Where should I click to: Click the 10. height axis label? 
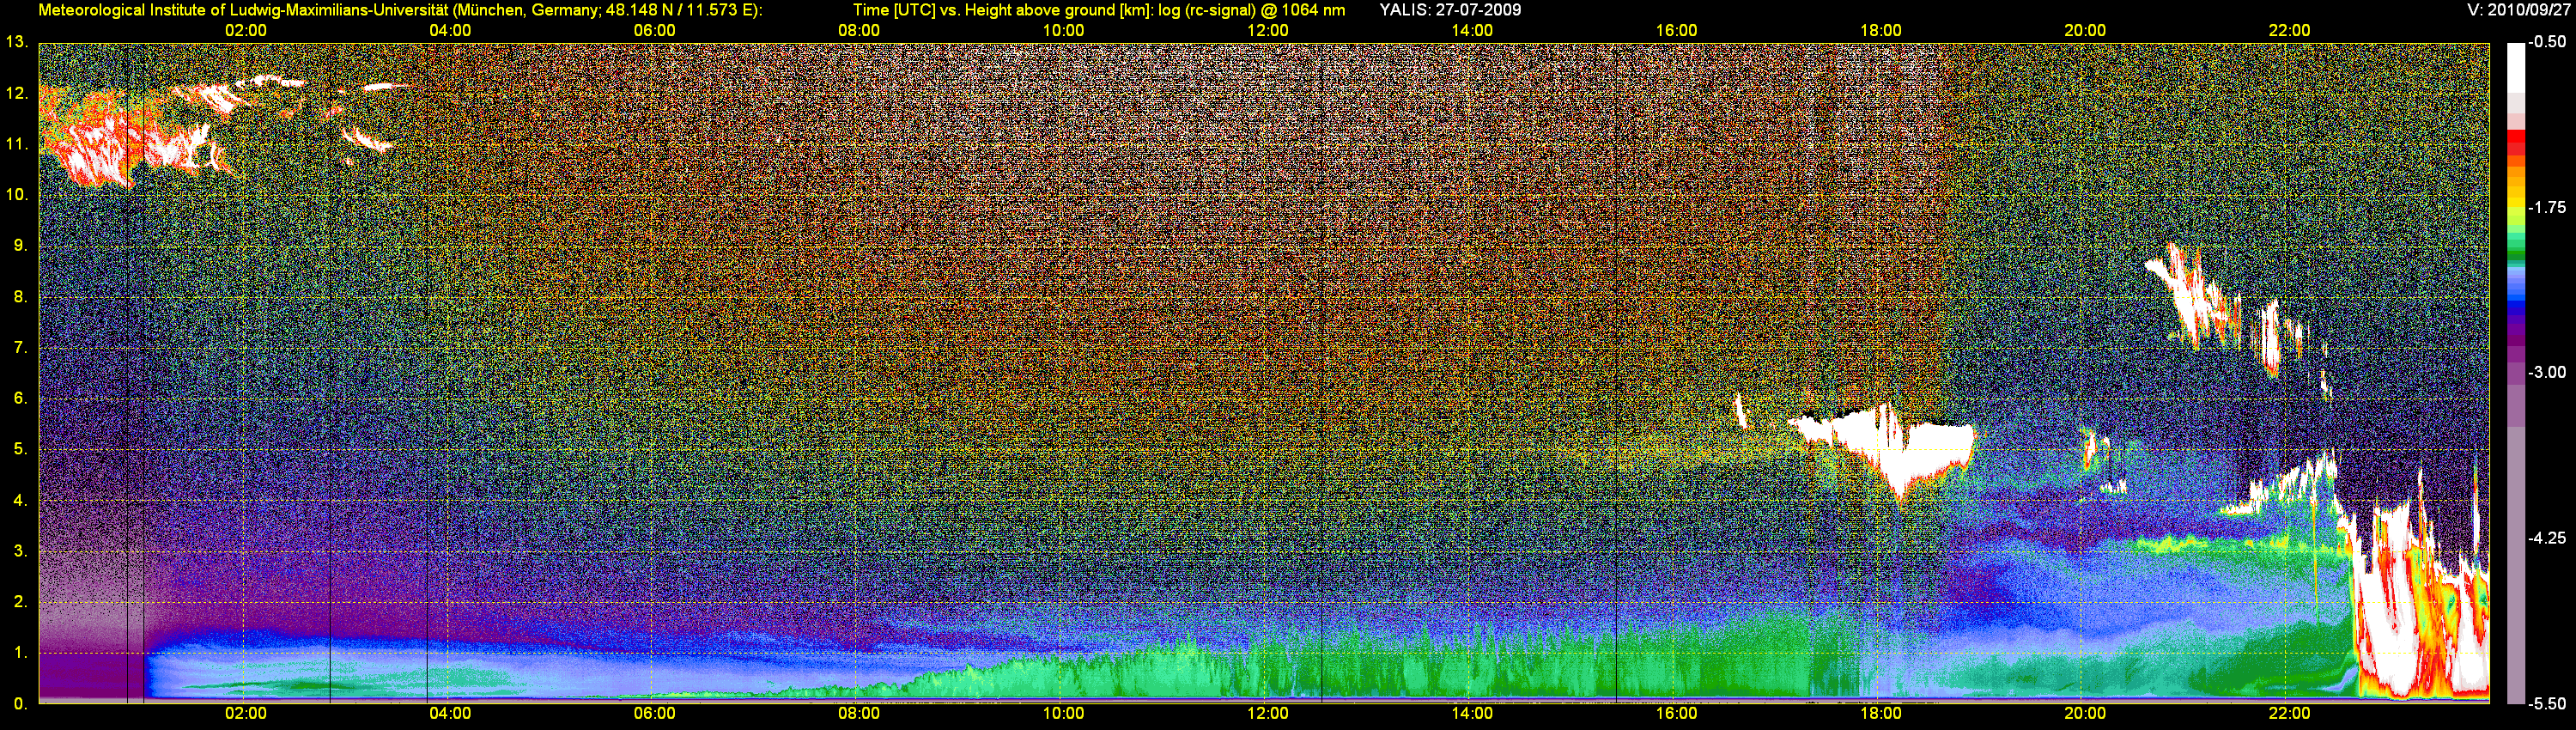tap(17, 195)
